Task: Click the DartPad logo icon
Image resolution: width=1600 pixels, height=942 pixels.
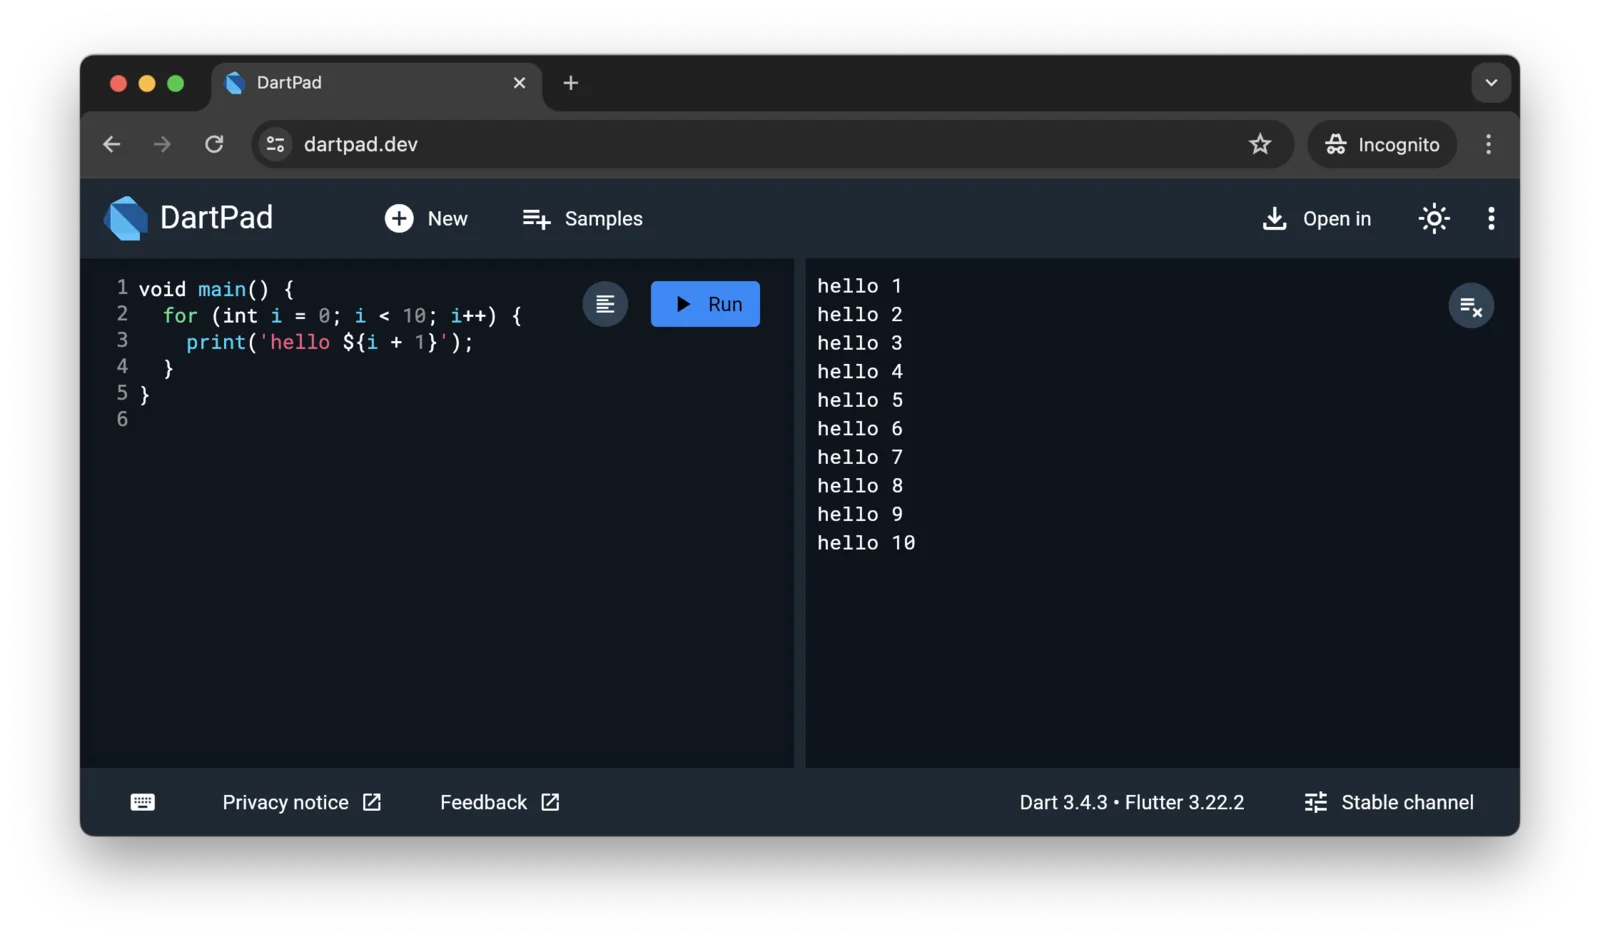Action: (126, 218)
